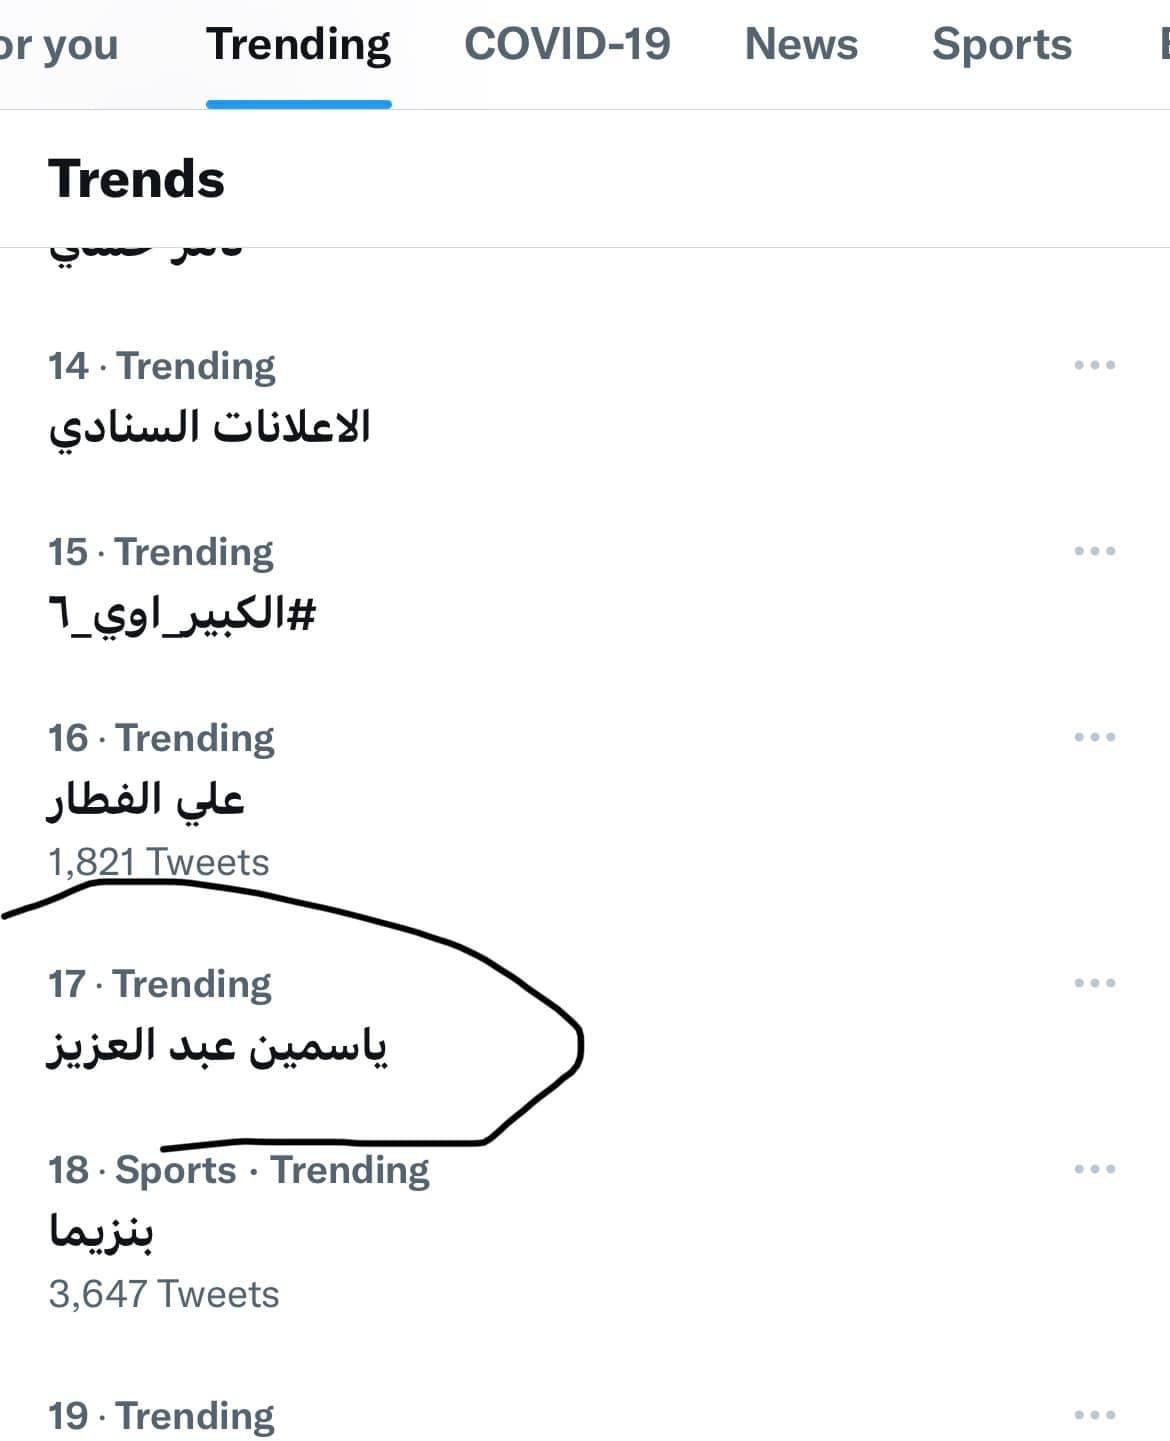
Task: Open trend علي الفطار
Action: (146, 800)
